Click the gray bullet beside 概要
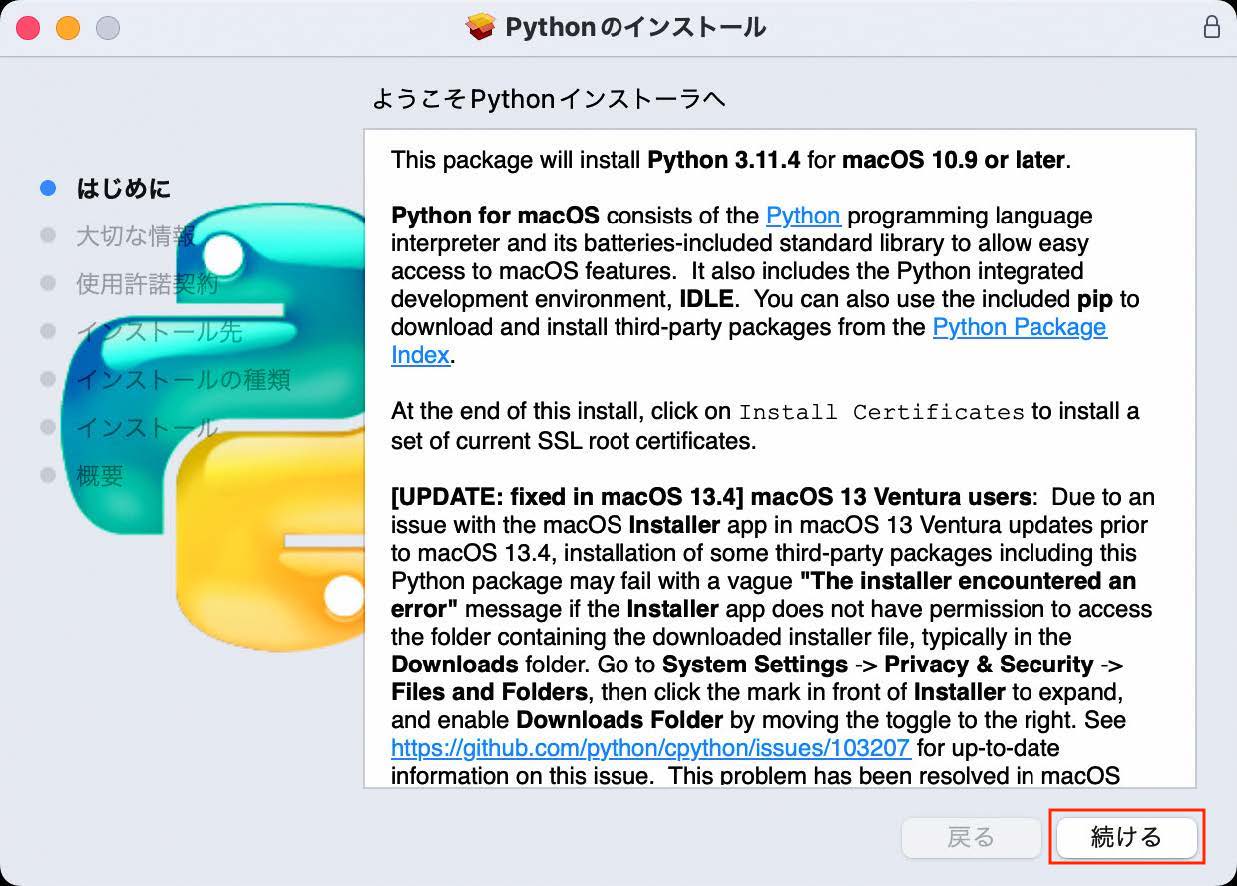The width and height of the screenshot is (1237, 886). click(47, 475)
